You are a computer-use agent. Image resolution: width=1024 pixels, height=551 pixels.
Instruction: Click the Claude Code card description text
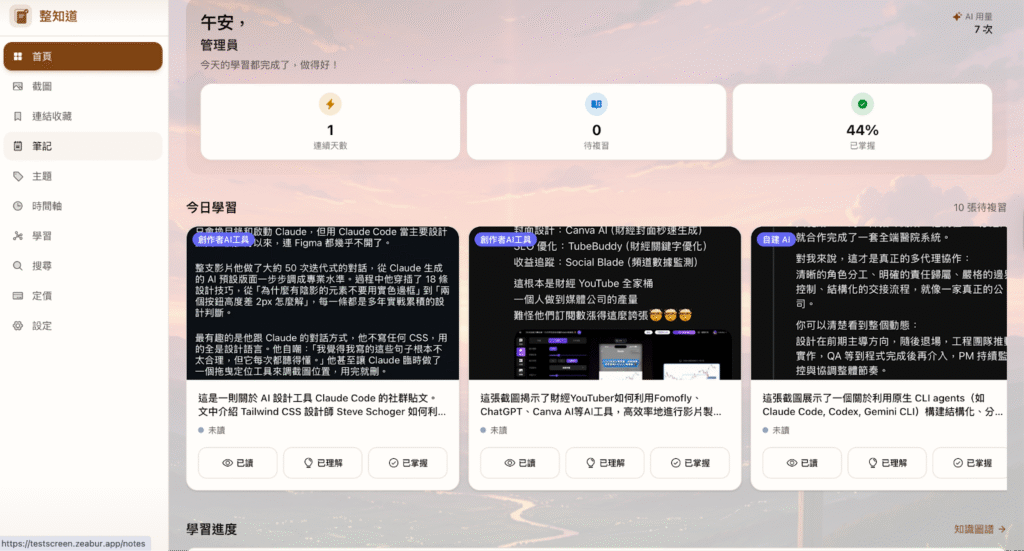click(x=323, y=405)
